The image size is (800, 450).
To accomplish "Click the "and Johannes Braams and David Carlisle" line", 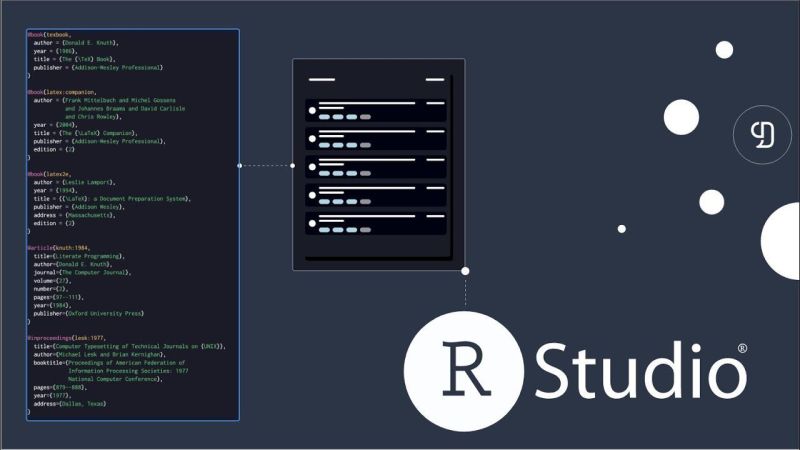I will point(125,109).
